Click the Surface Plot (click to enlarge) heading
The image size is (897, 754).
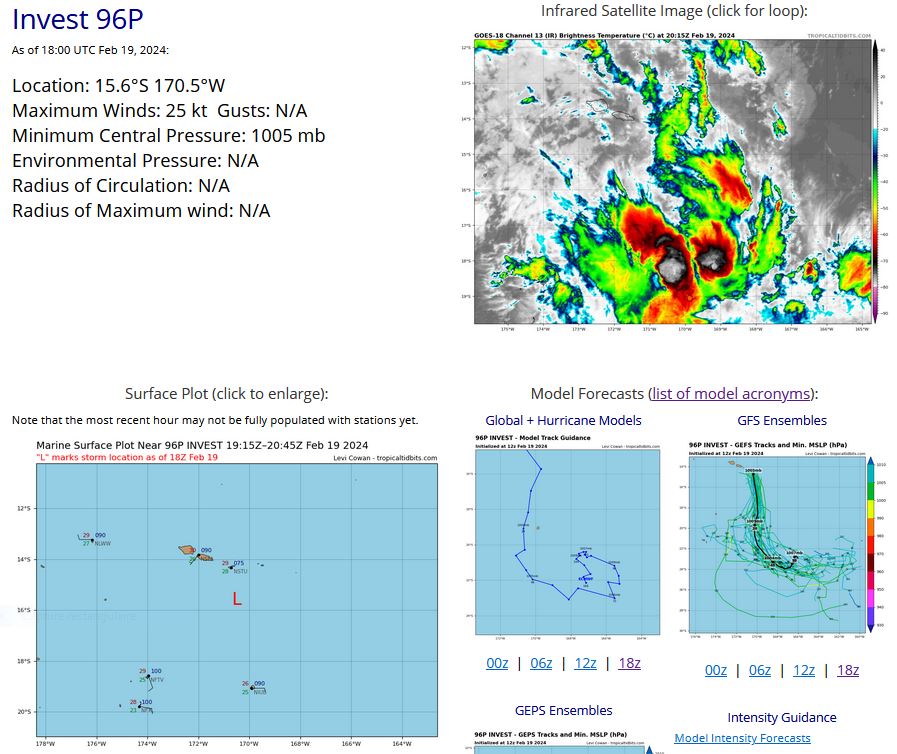(x=227, y=394)
